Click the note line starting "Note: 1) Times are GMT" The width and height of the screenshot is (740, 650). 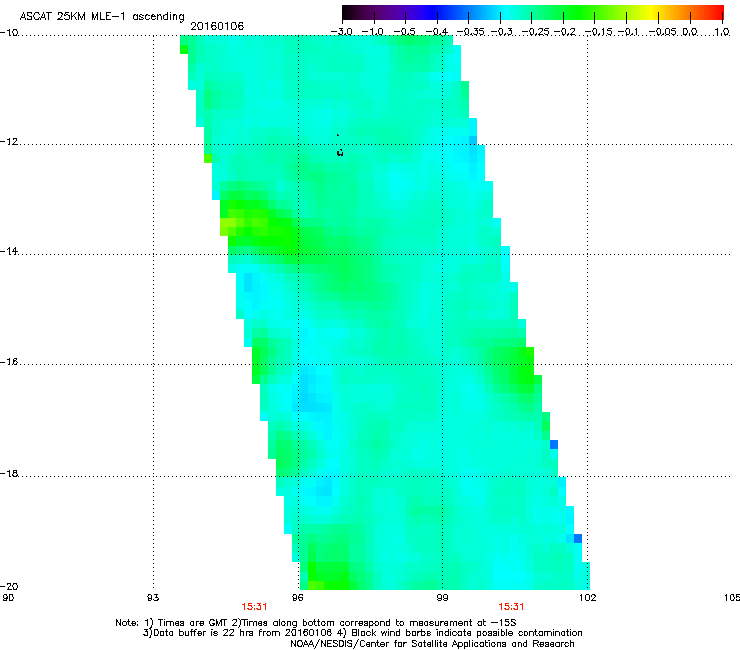[x=316, y=623]
